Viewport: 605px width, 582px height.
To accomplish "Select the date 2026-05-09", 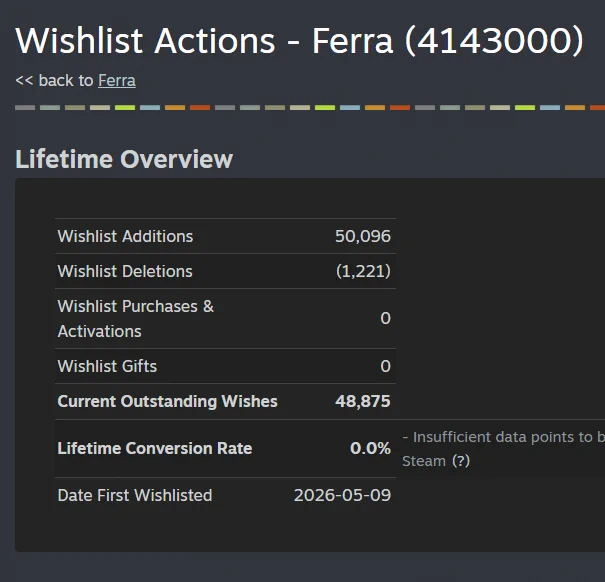I will click(x=343, y=495).
